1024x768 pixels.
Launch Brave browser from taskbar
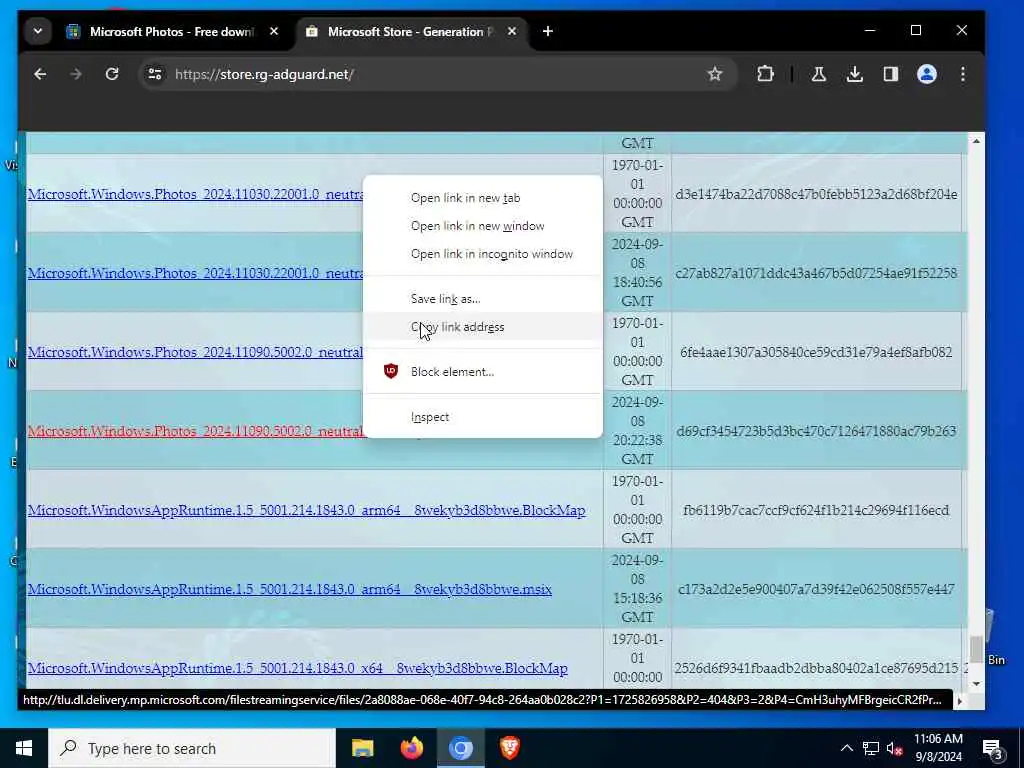(x=509, y=748)
